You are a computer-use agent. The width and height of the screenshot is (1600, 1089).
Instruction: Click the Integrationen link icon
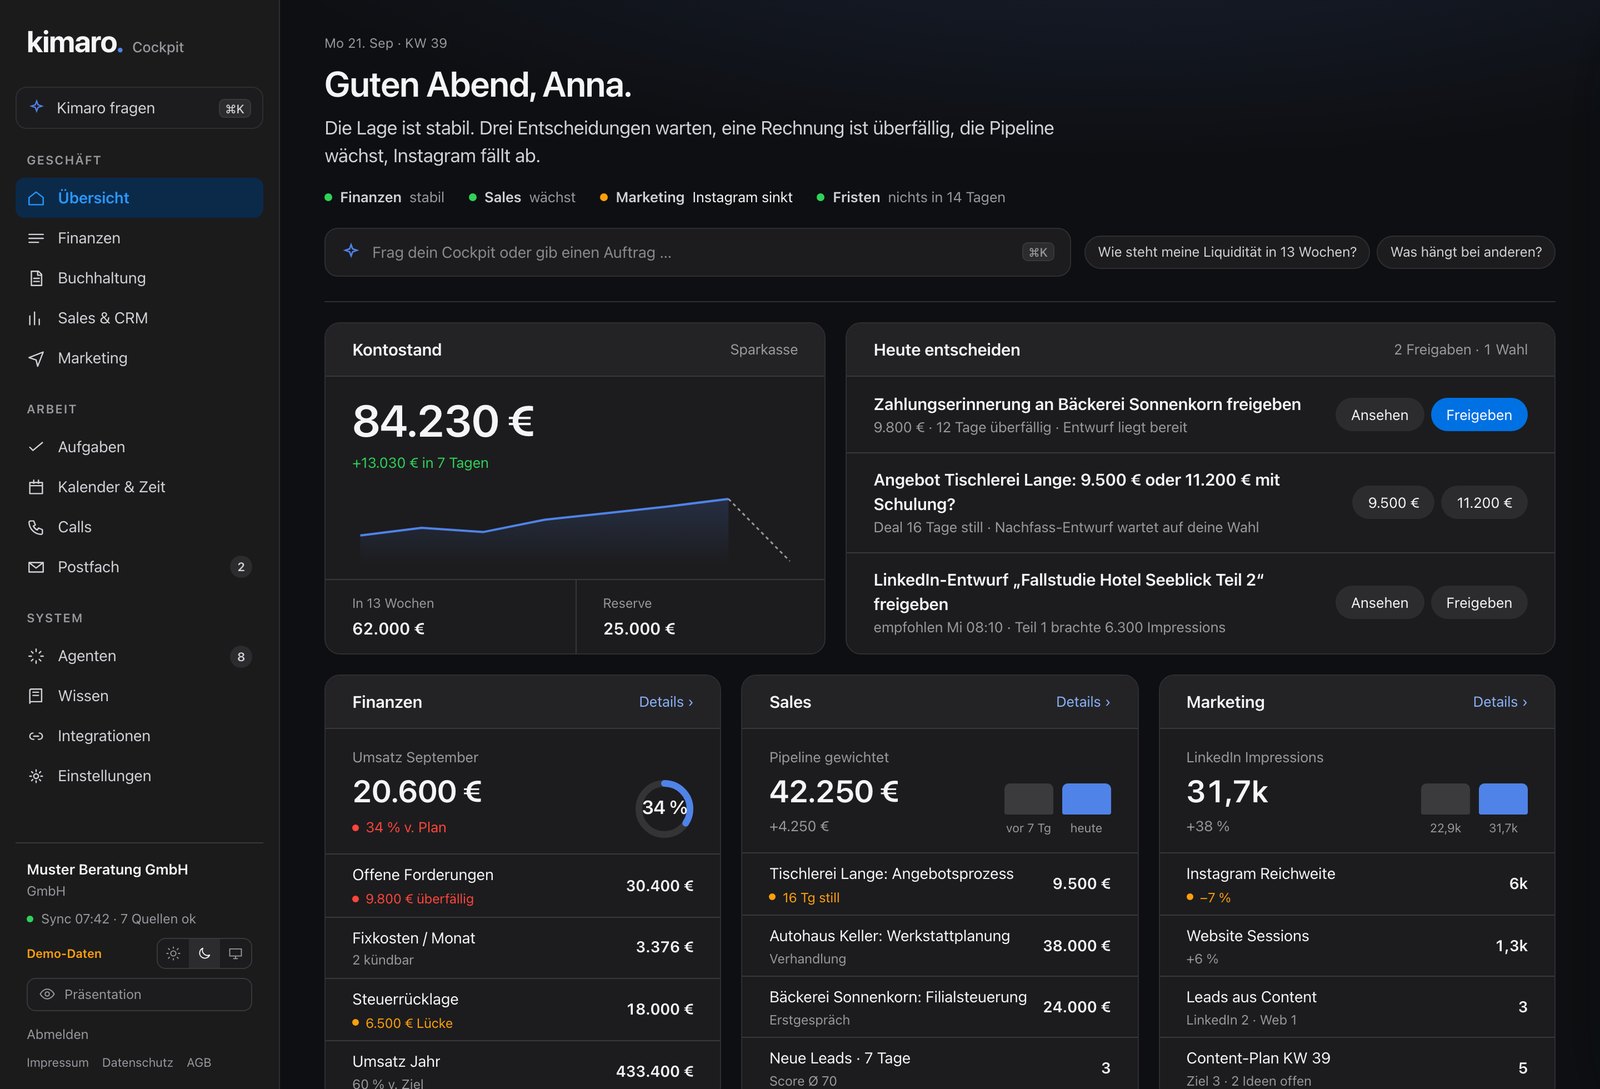point(36,736)
